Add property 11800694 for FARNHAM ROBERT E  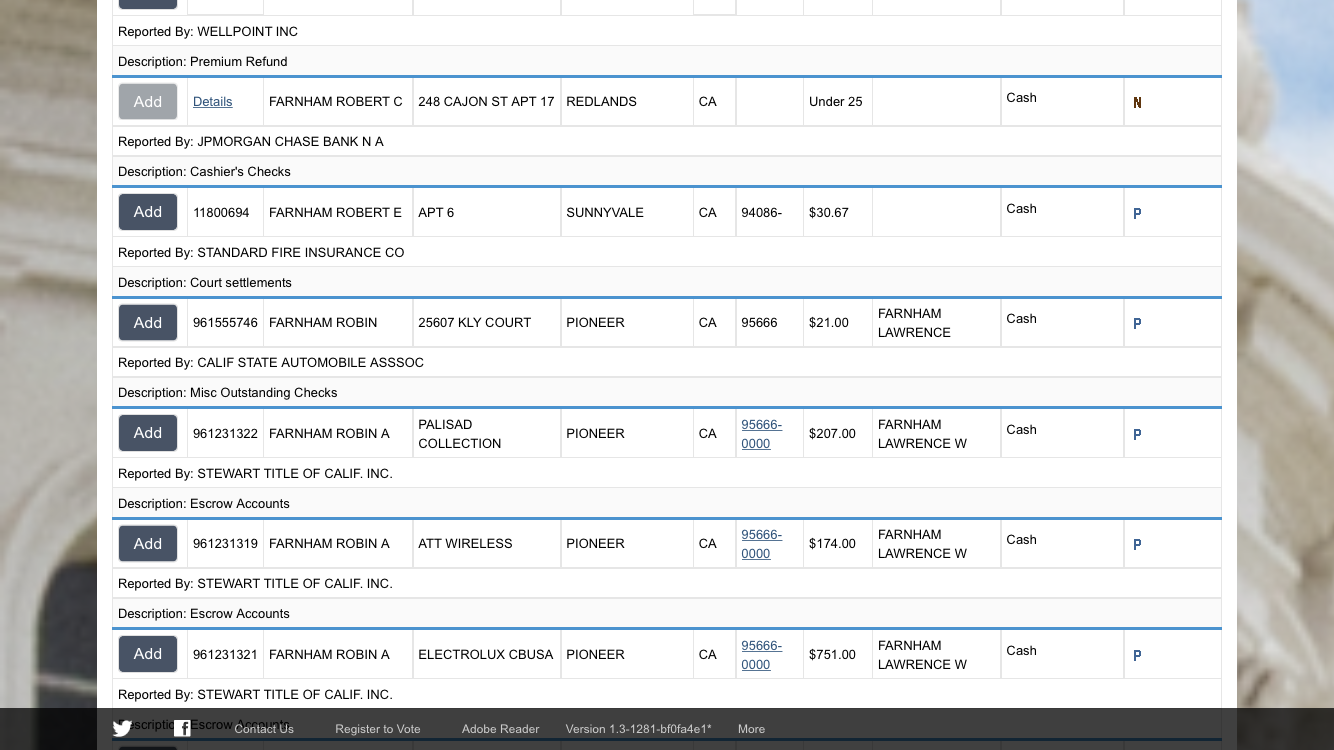[148, 212]
